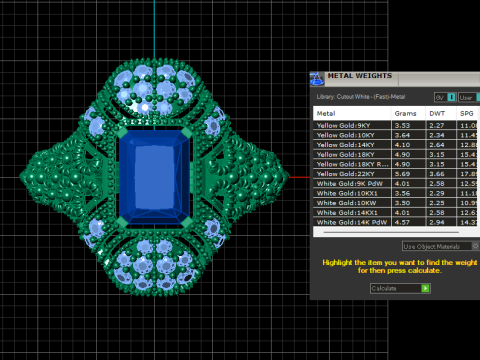Click the Metal column header

352,113
